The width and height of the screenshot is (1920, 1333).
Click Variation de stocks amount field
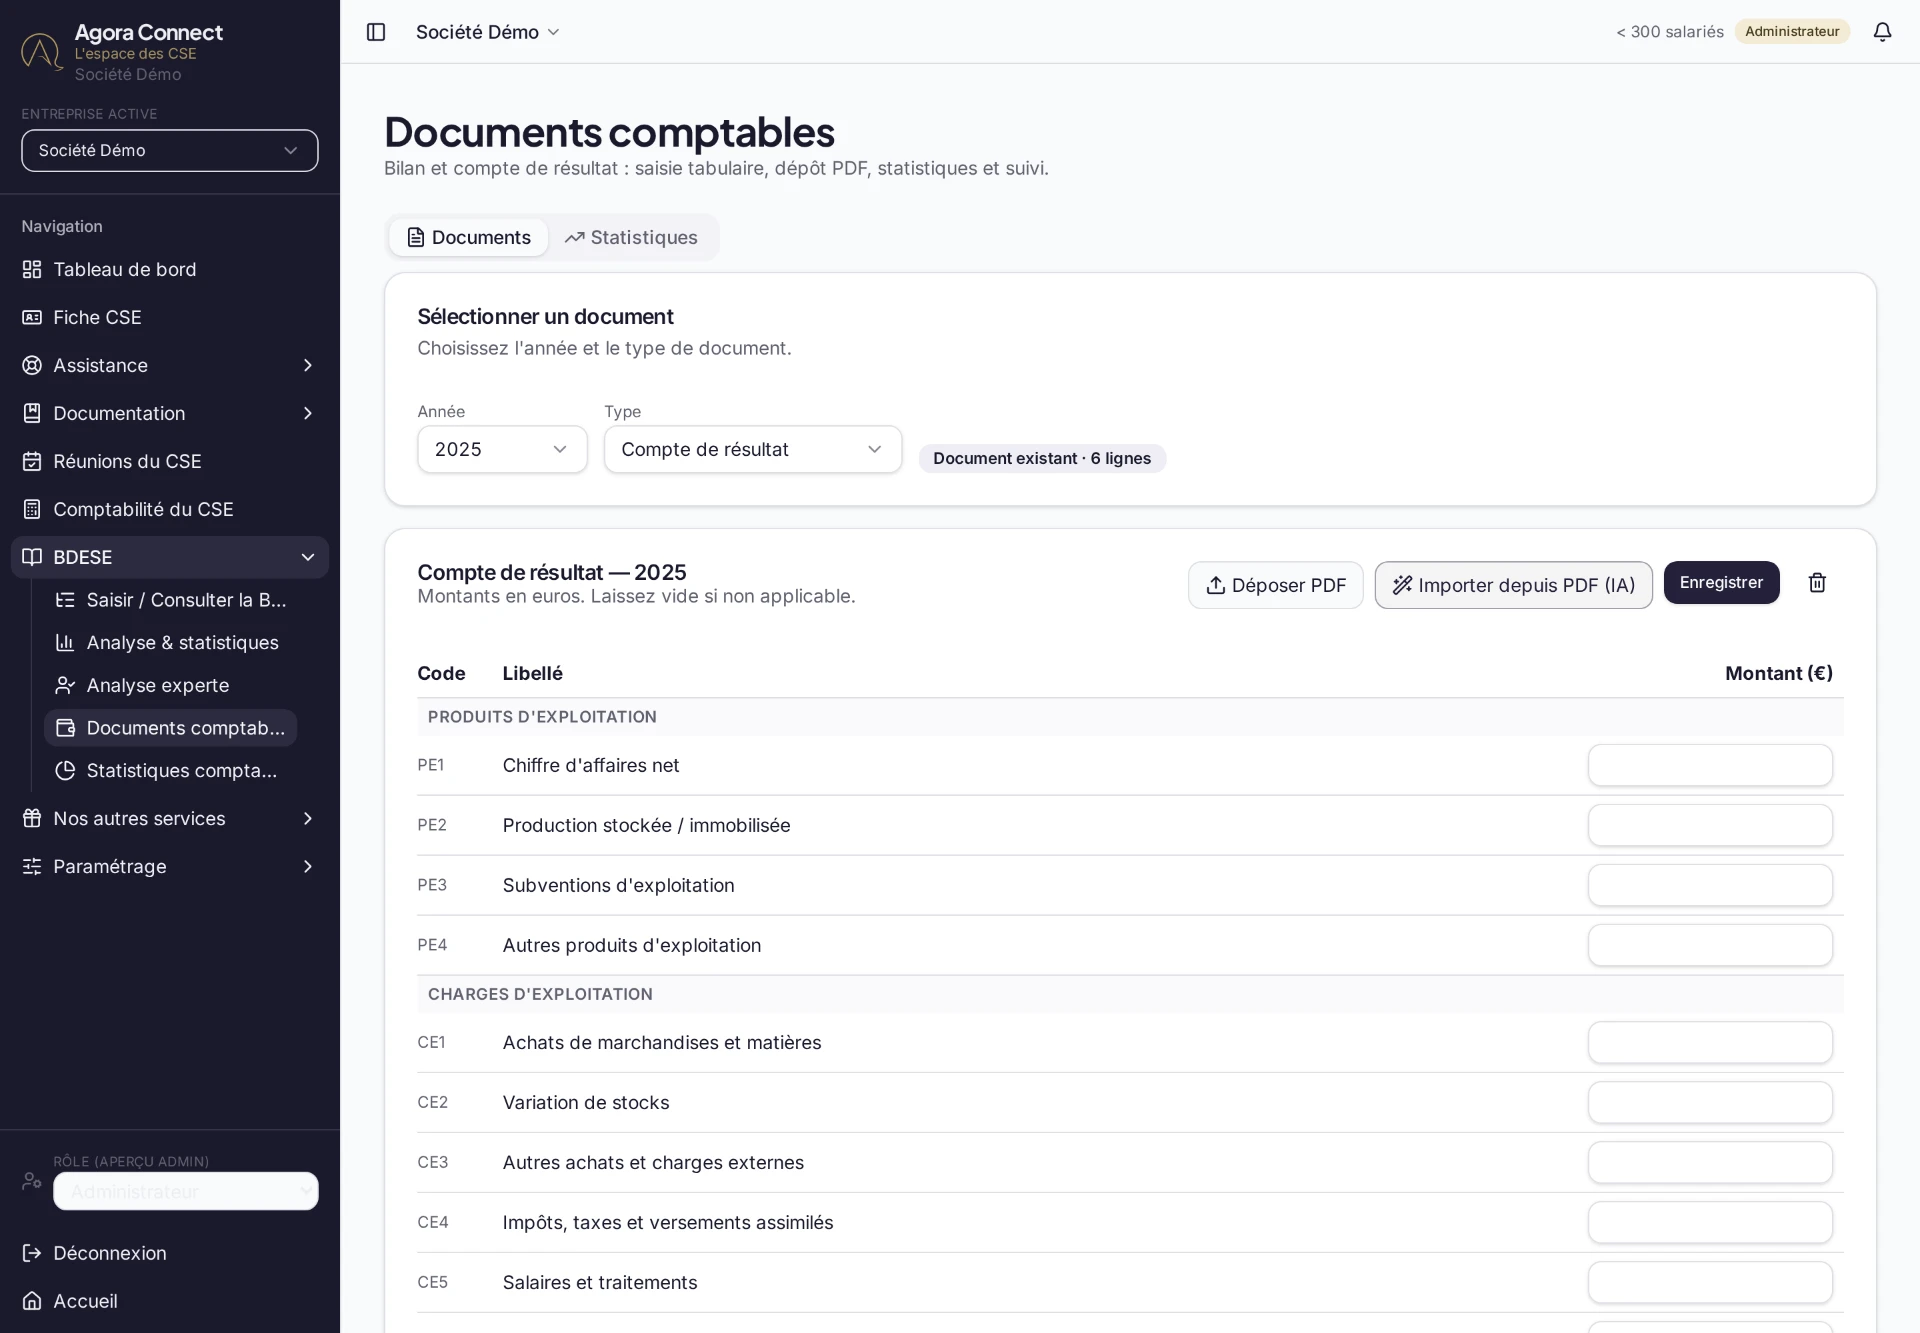pyautogui.click(x=1710, y=1102)
